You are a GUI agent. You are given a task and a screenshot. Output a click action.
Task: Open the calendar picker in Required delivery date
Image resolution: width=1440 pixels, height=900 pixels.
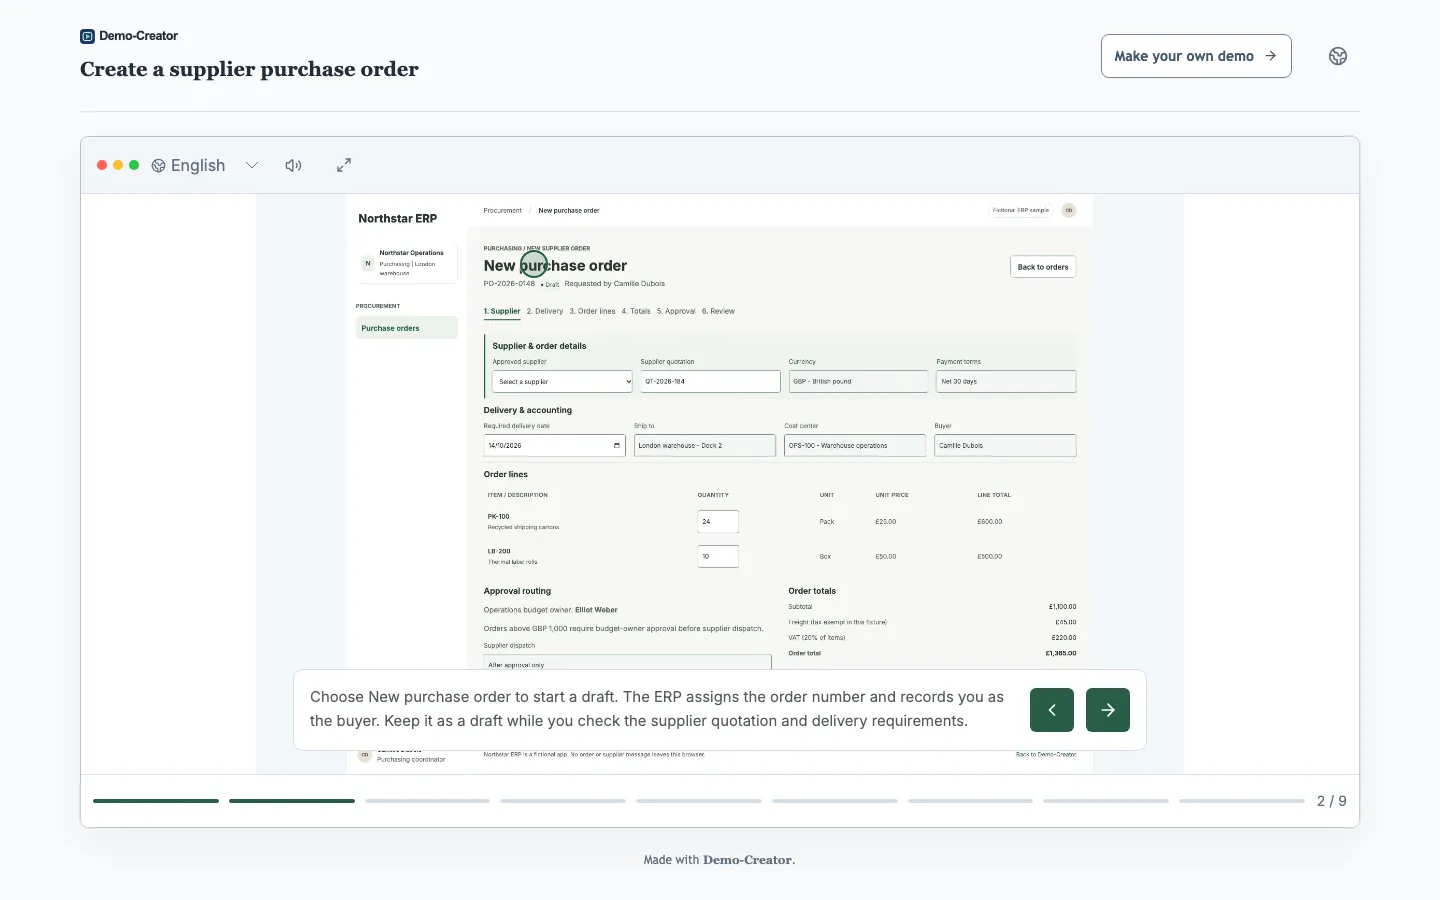click(x=617, y=446)
